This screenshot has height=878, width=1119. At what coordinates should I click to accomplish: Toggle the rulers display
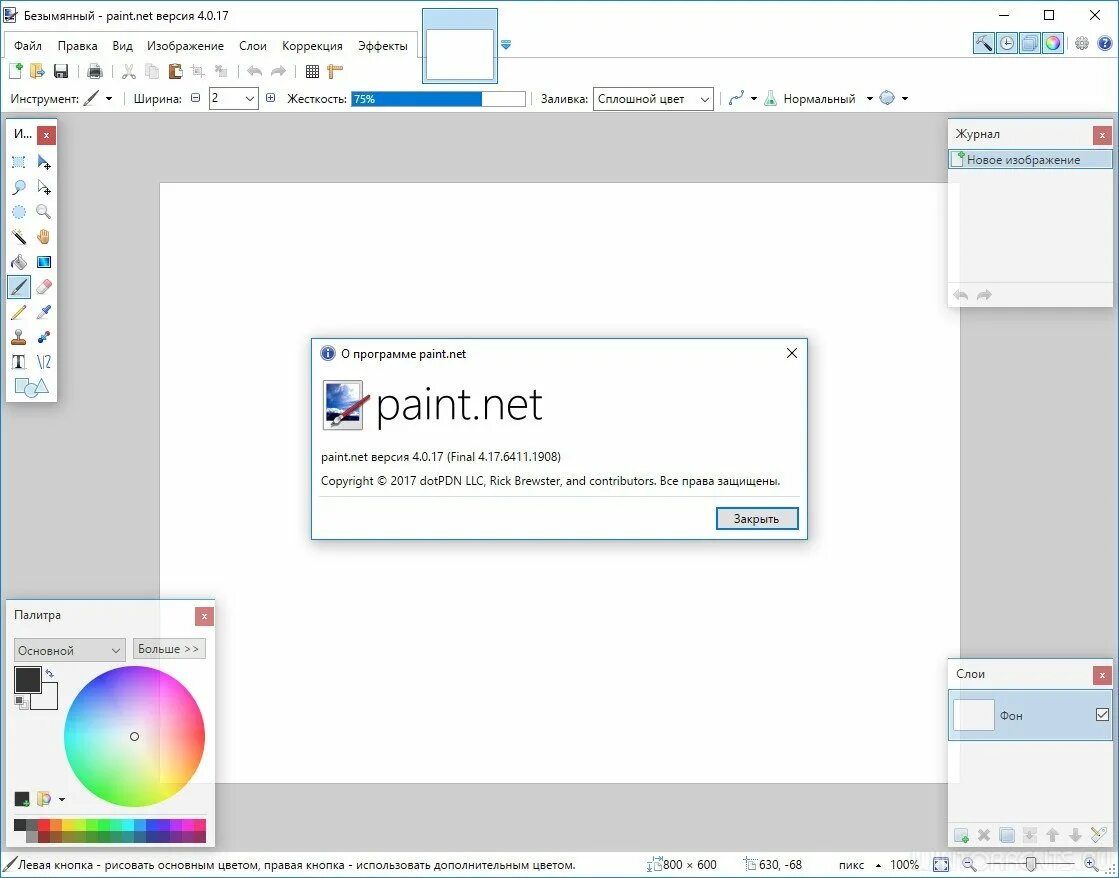[335, 71]
